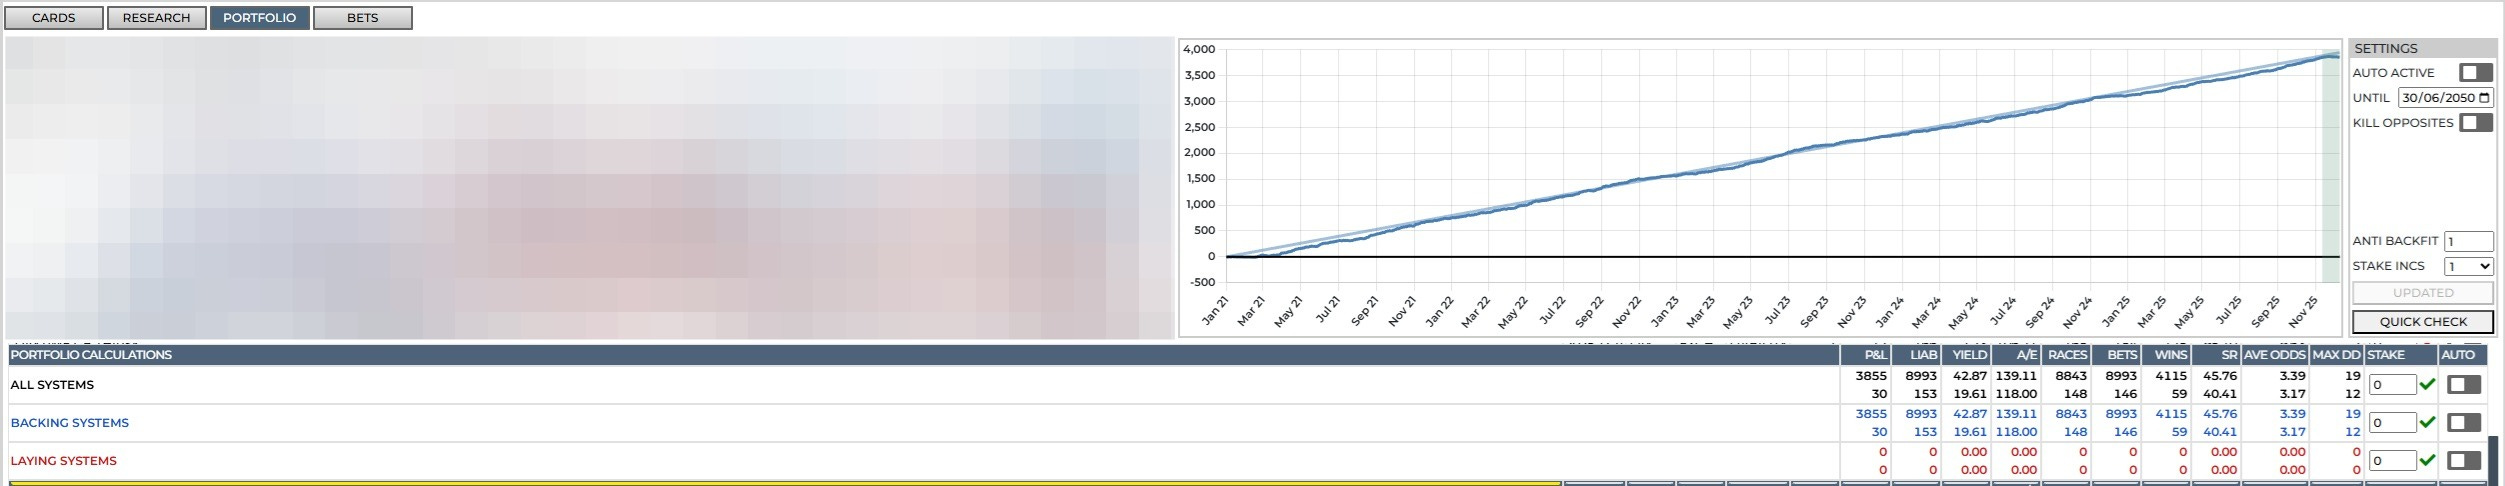This screenshot has width=2505, height=486.
Task: Click green checkmark for BACKING SYSTEMS stake
Action: [x=2427, y=423]
